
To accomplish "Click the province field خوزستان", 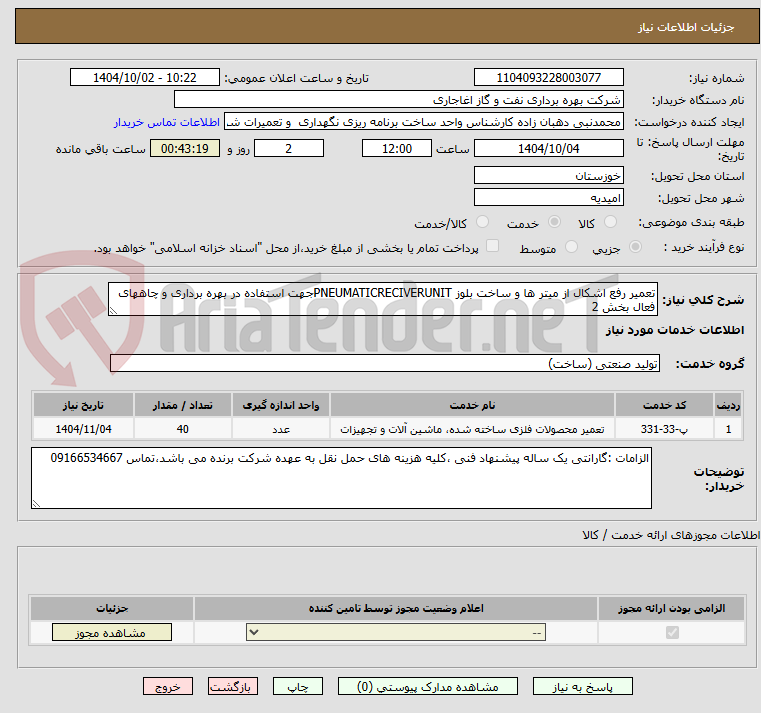I will [x=548, y=175].
